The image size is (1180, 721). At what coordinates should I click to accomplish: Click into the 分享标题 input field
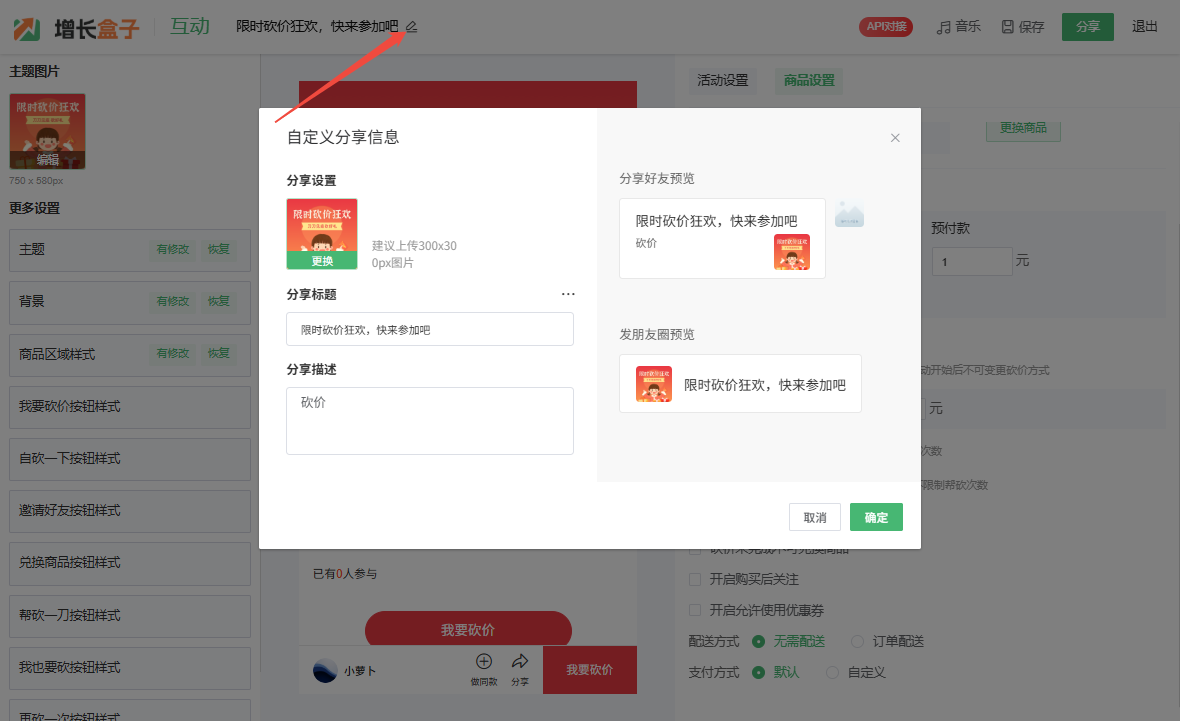point(429,329)
